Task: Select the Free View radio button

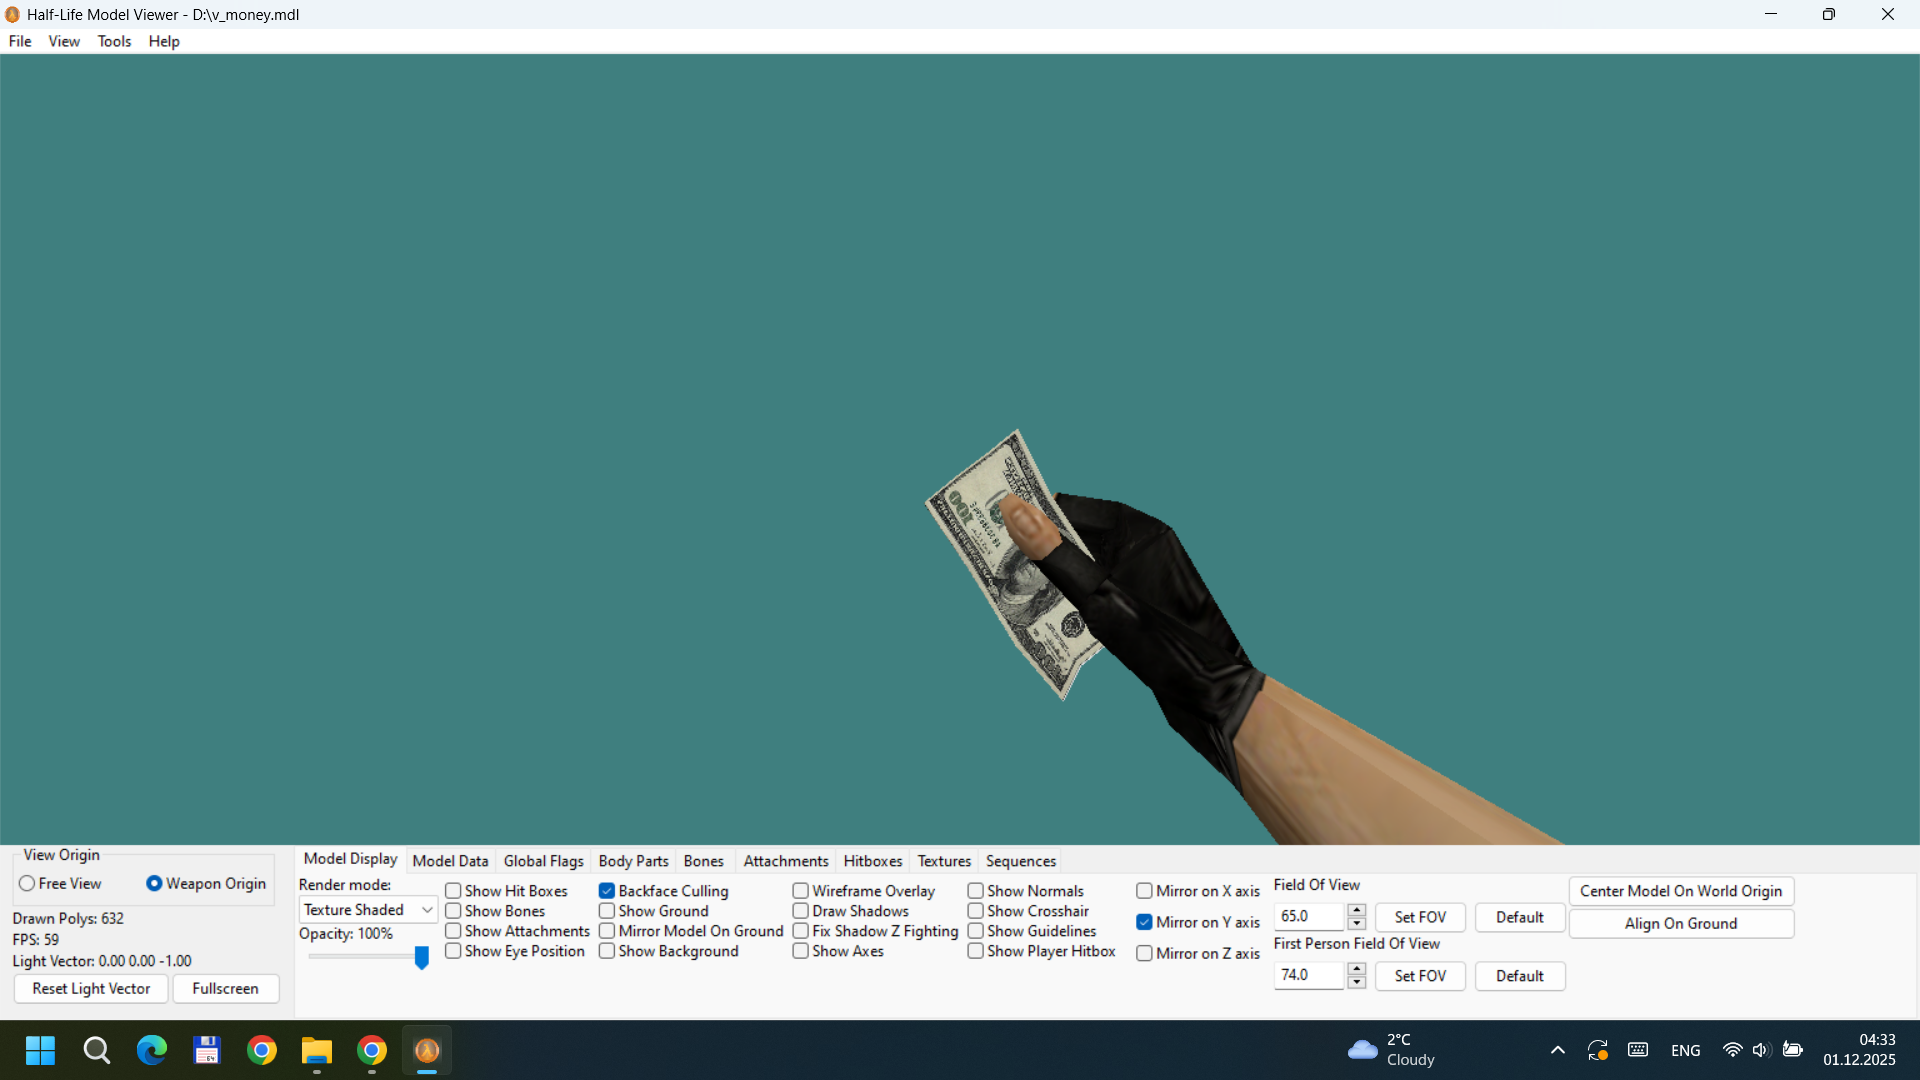Action: [28, 884]
